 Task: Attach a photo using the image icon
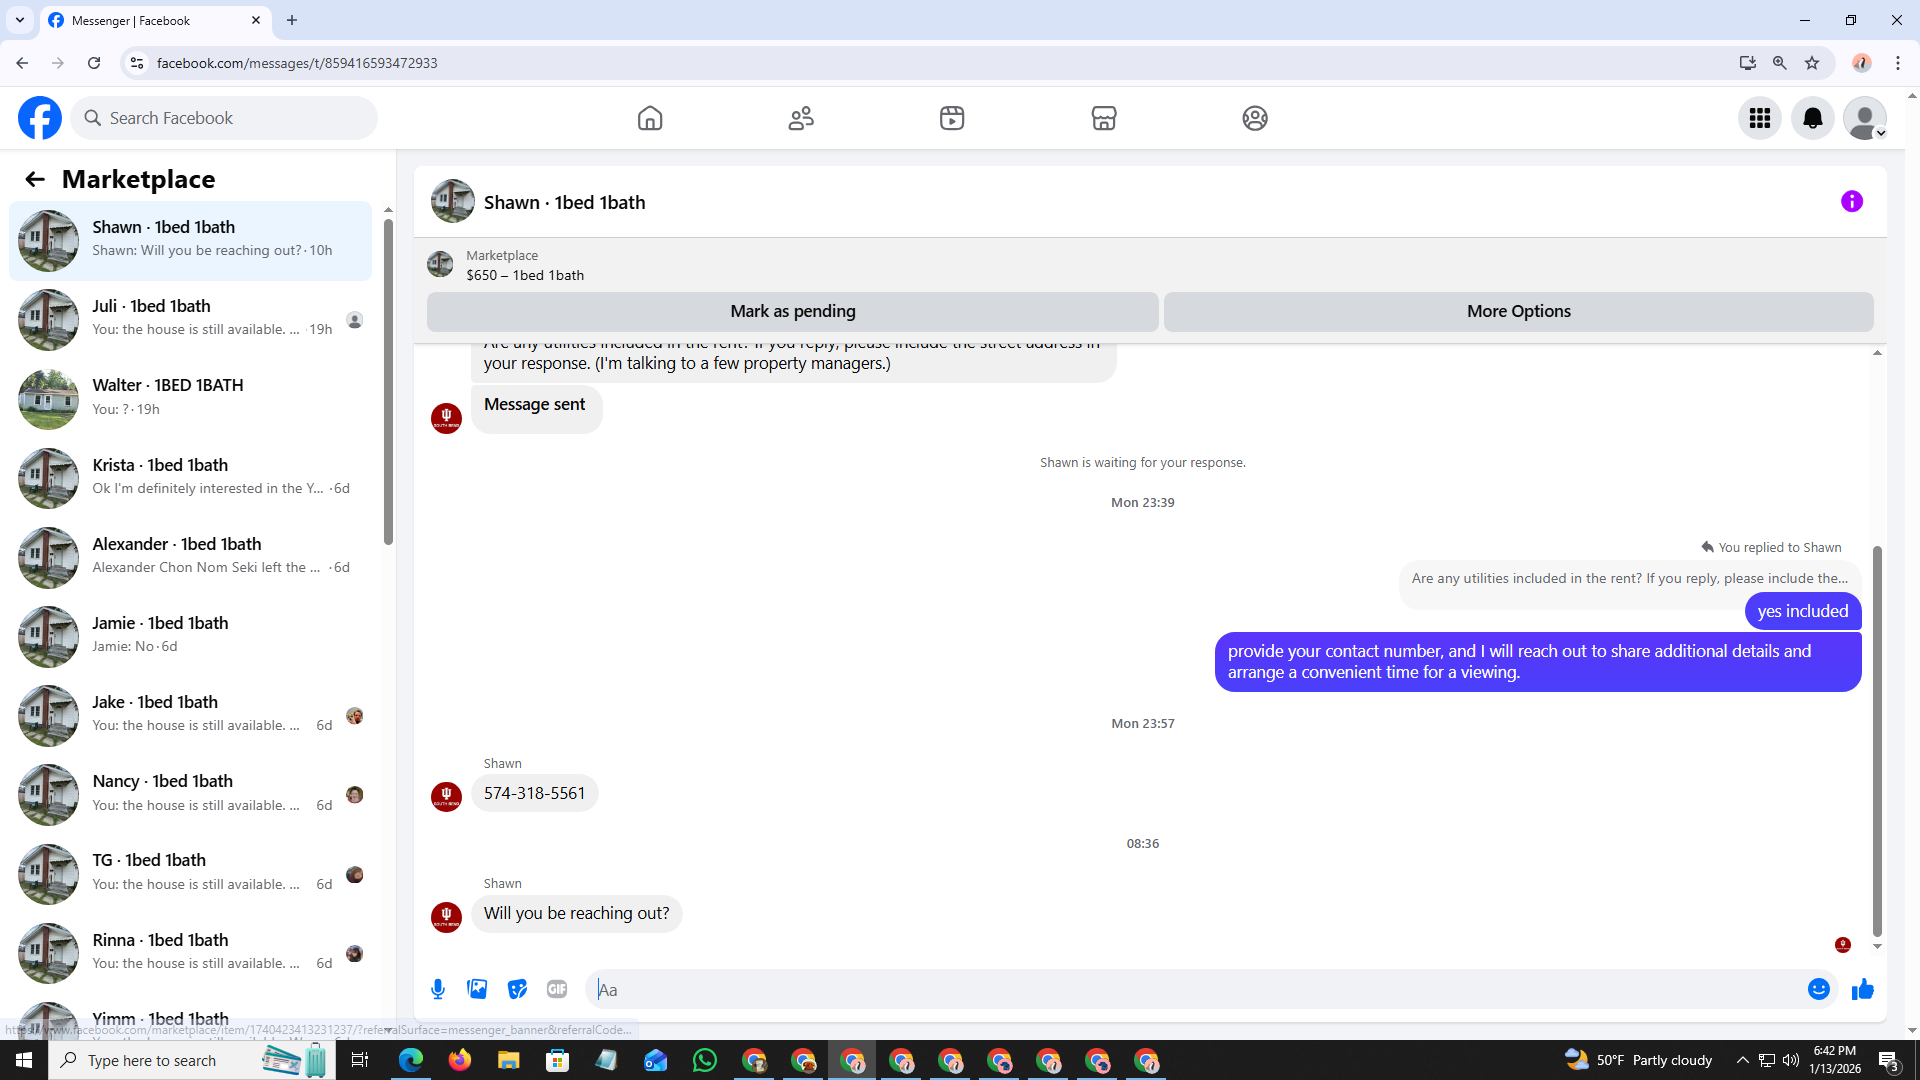pos(477,990)
